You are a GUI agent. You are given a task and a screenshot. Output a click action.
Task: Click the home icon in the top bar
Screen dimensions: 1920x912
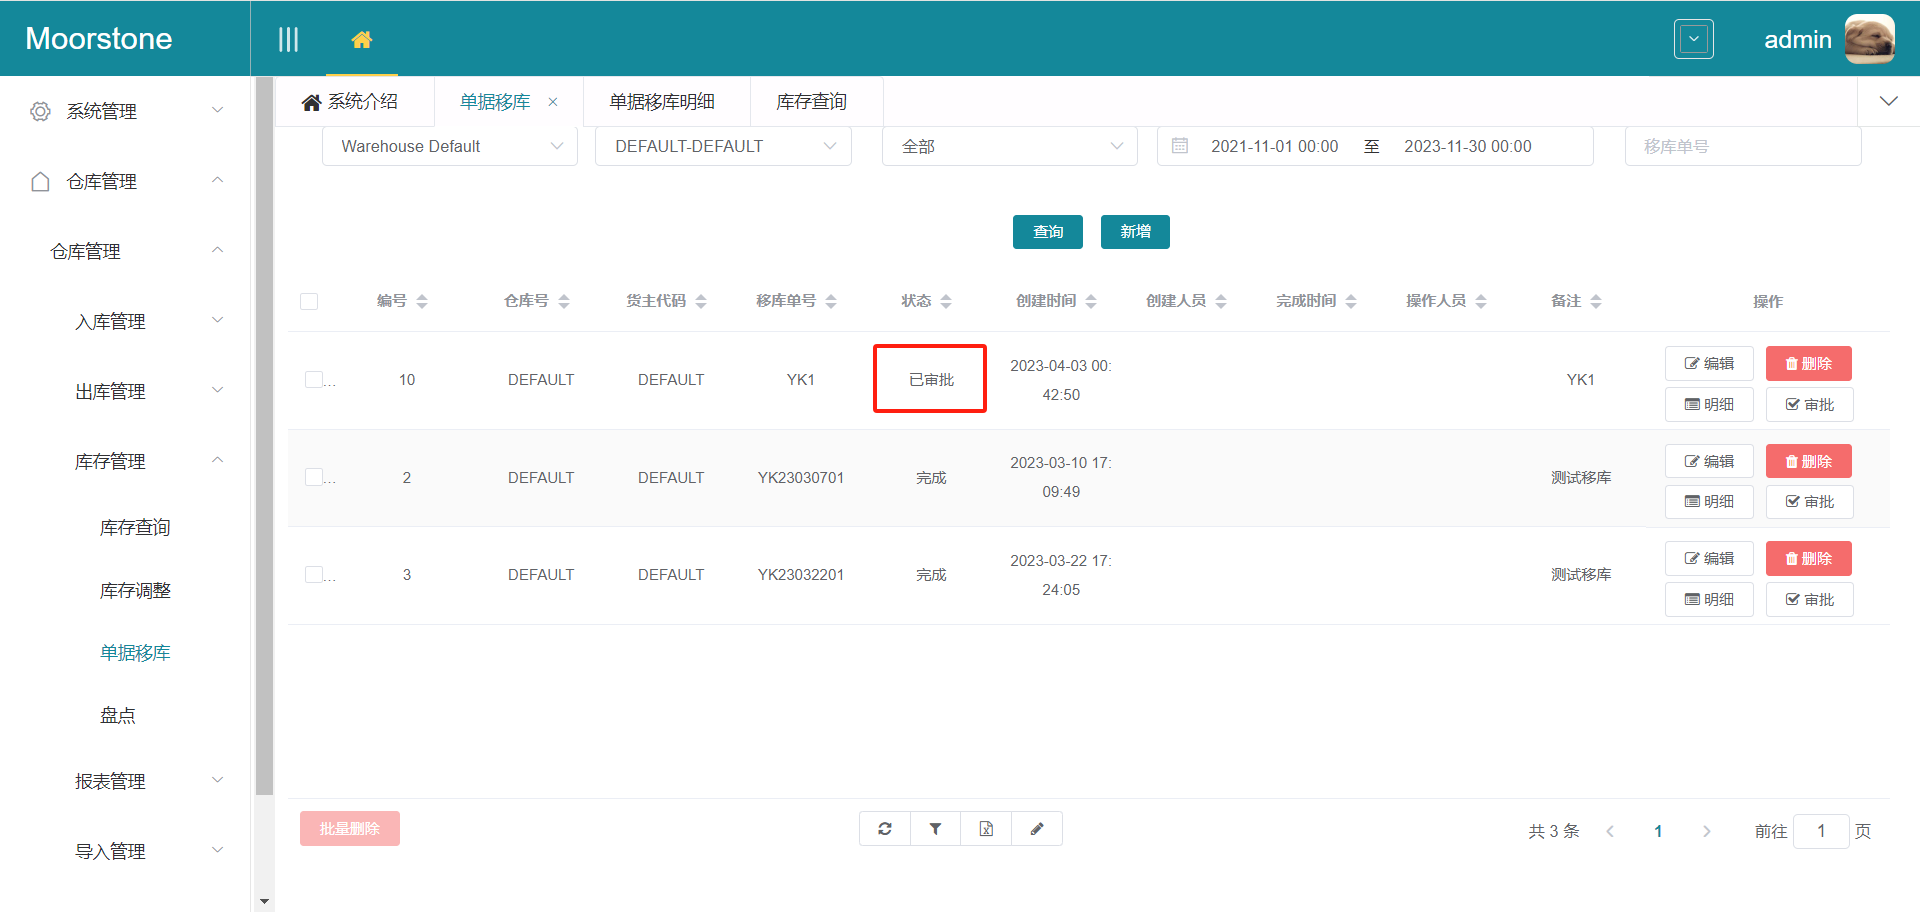(x=361, y=41)
